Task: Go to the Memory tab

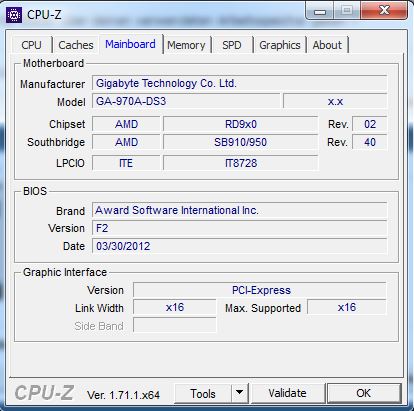Action: (186, 45)
